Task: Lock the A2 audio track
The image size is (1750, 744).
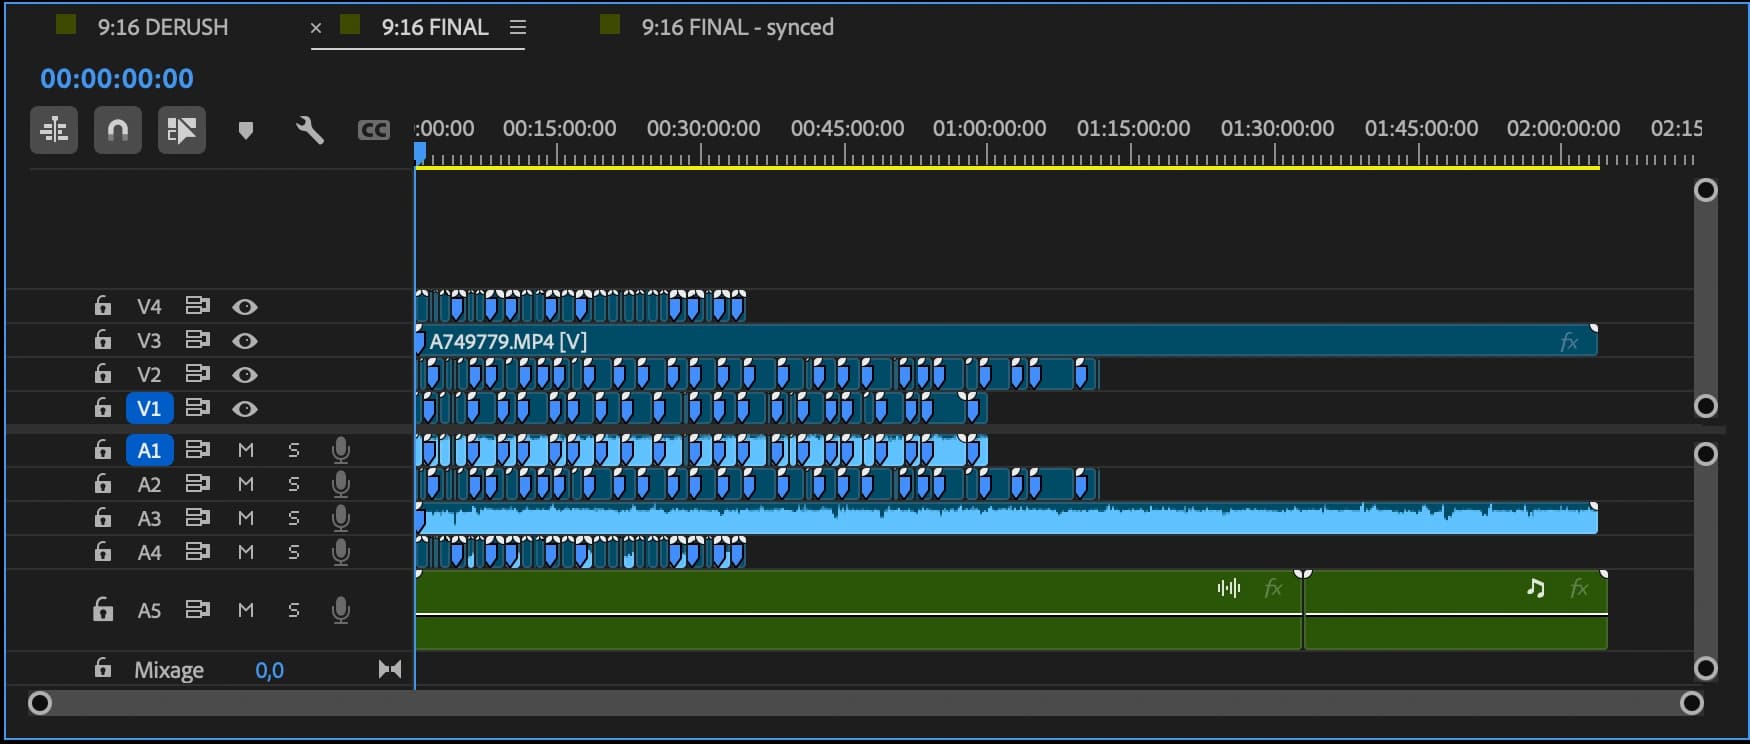Action: (x=102, y=483)
